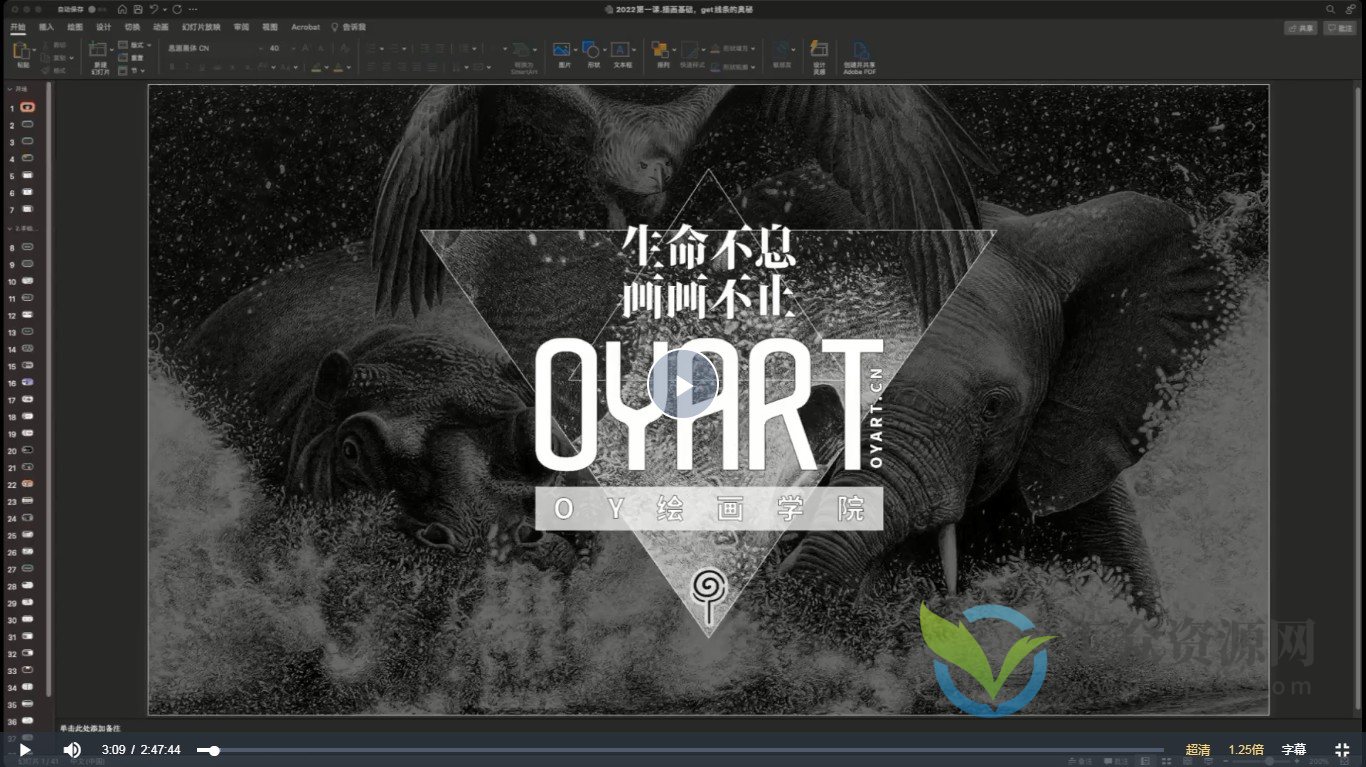Select slide 22 thumbnail
This screenshot has width=1366, height=767.
click(28, 484)
